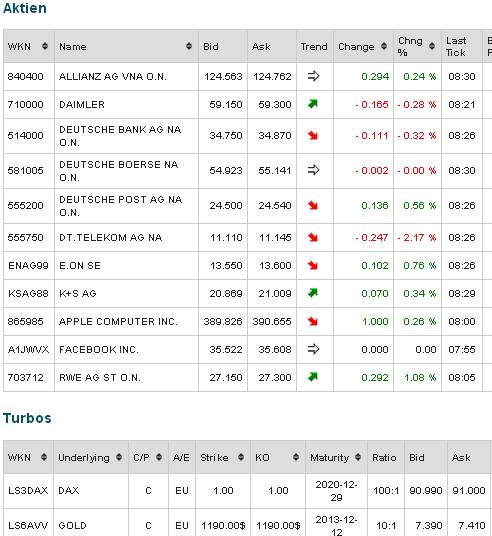This screenshot has width=492, height=536.
Task: Click red down arrow for Deutsche Post
Action: tap(313, 205)
